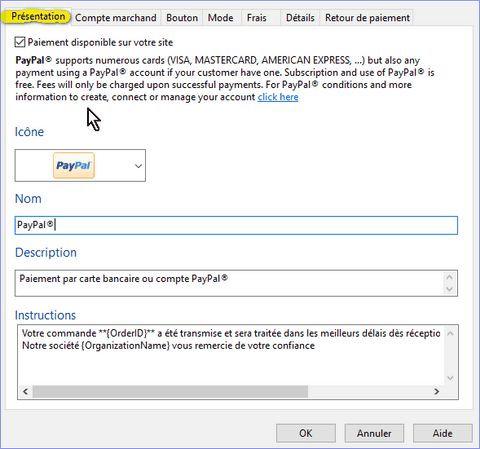The height and width of the screenshot is (449, 480).
Task: Click the 'Notre société {OrganizationName}' line
Action: coord(168,345)
